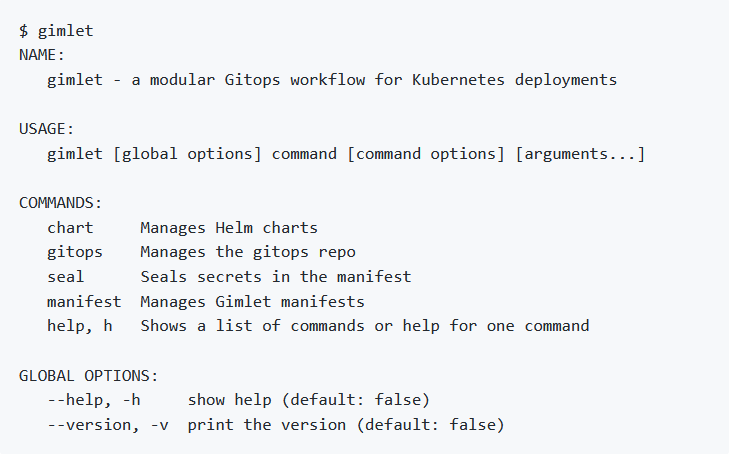The image size is (729, 454).
Task: Click the '--help, -h' option text
Action: (x=94, y=400)
